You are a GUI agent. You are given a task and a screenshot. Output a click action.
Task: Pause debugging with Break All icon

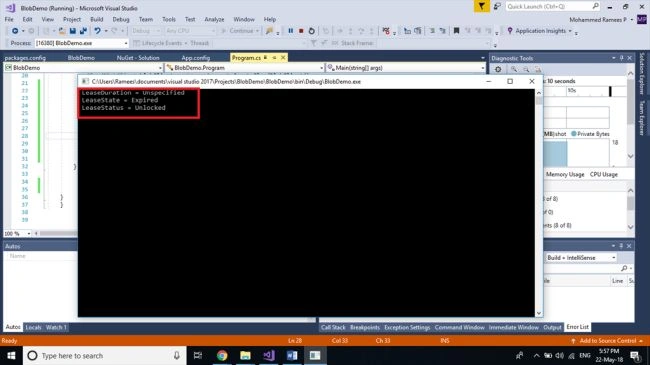point(291,31)
